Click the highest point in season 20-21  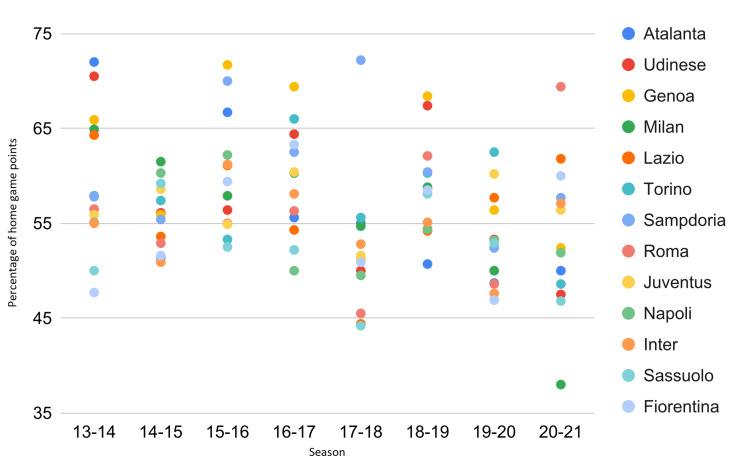pos(561,87)
